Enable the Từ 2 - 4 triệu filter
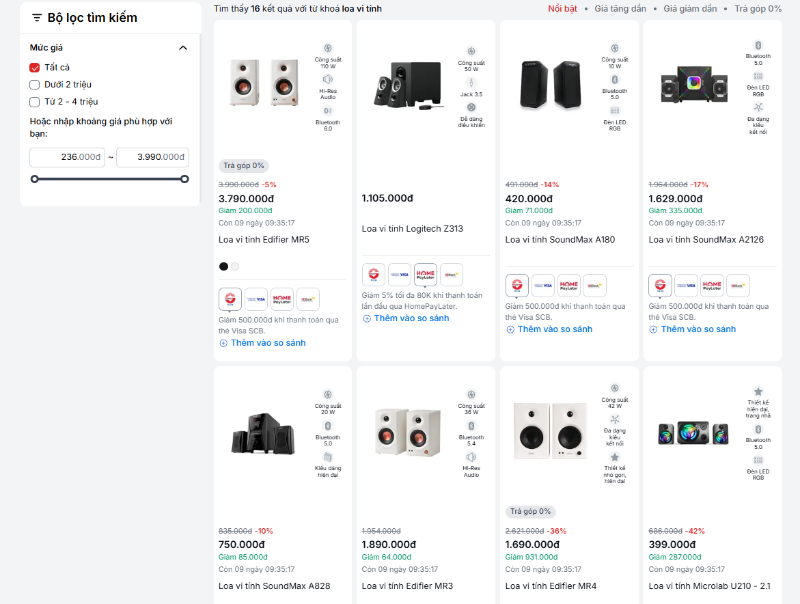The height and width of the screenshot is (604, 800). tap(35, 102)
